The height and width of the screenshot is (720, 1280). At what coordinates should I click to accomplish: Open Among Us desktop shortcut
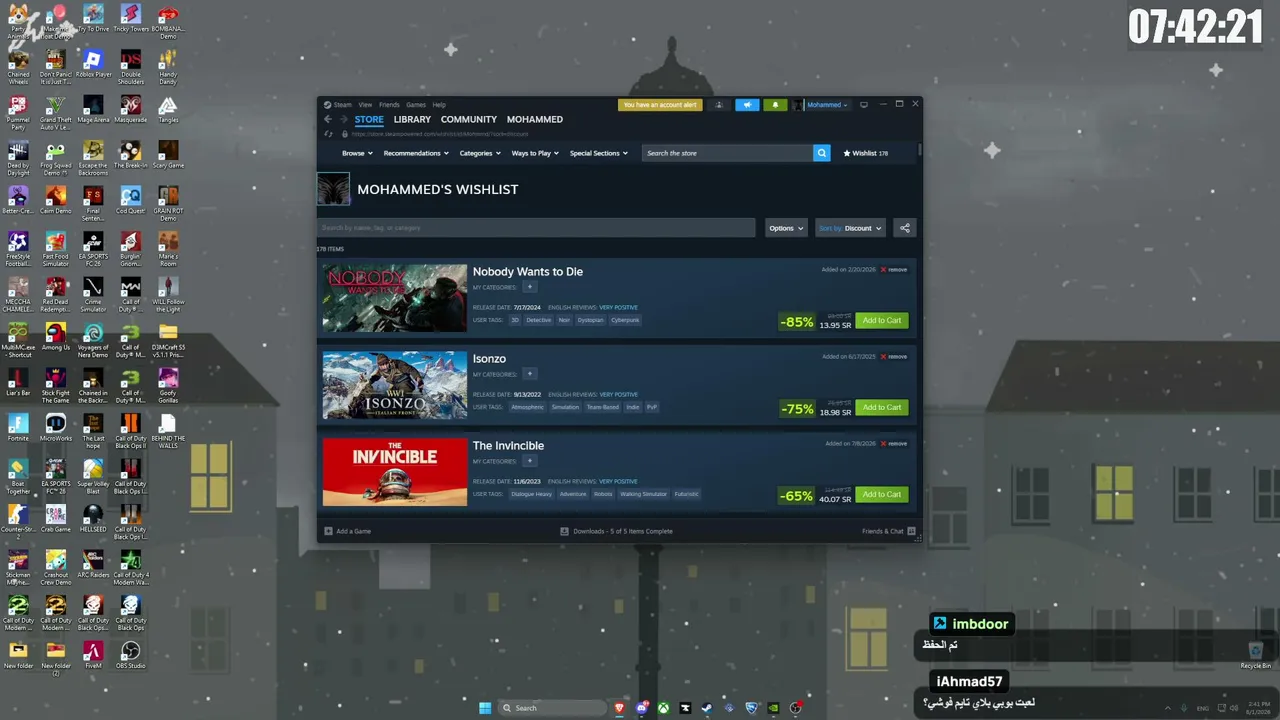[x=56, y=337]
